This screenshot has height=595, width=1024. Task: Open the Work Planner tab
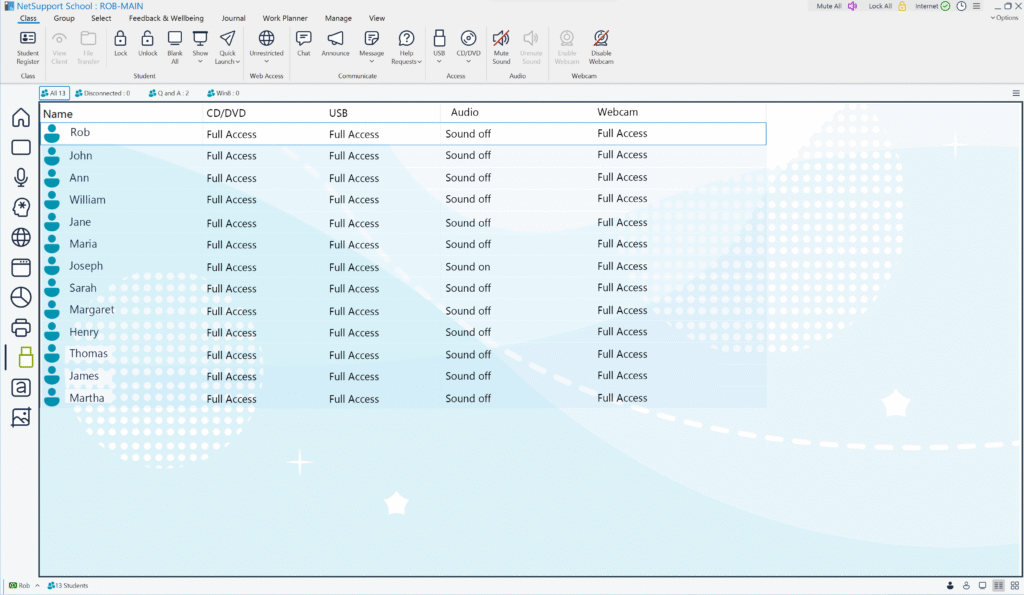click(x=285, y=18)
